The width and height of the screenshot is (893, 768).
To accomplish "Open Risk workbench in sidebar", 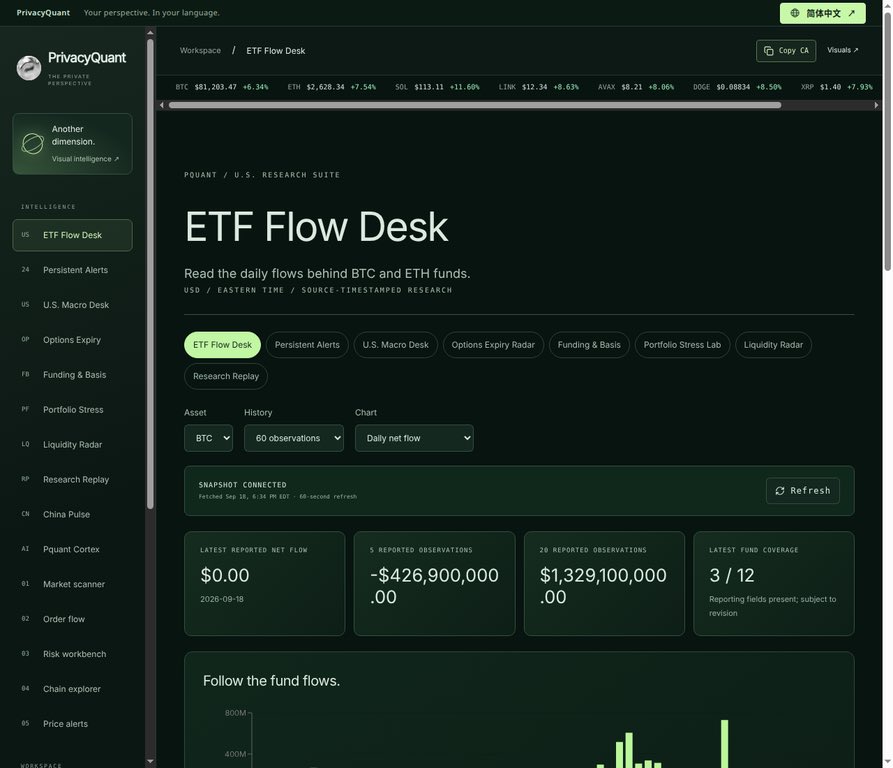I will tap(72, 654).
